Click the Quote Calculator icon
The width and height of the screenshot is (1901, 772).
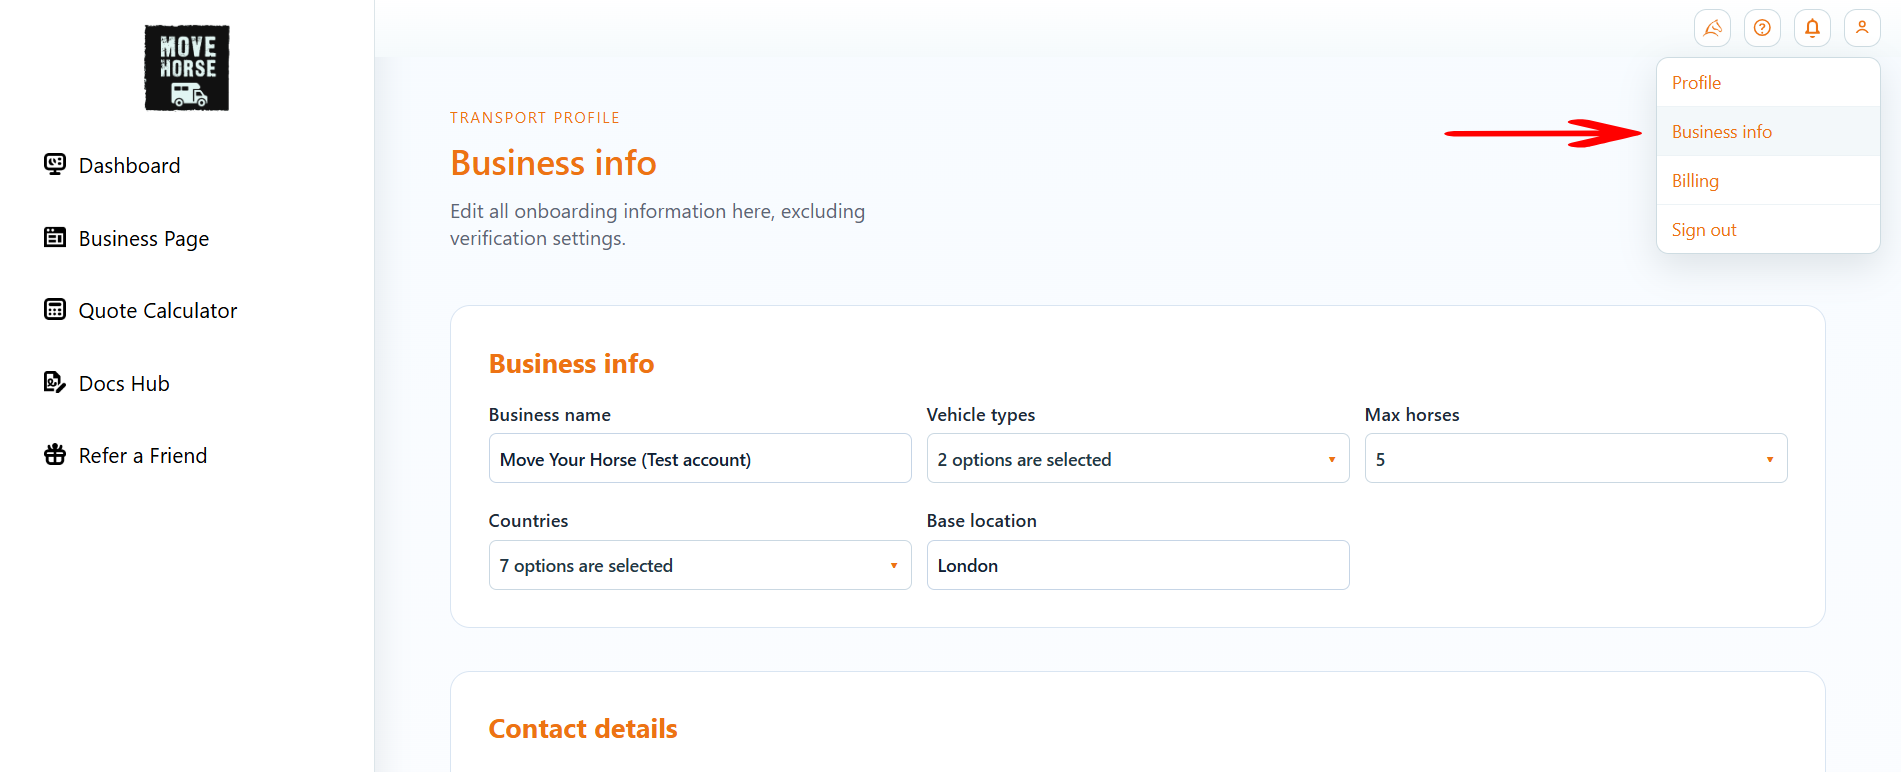[x=55, y=309]
